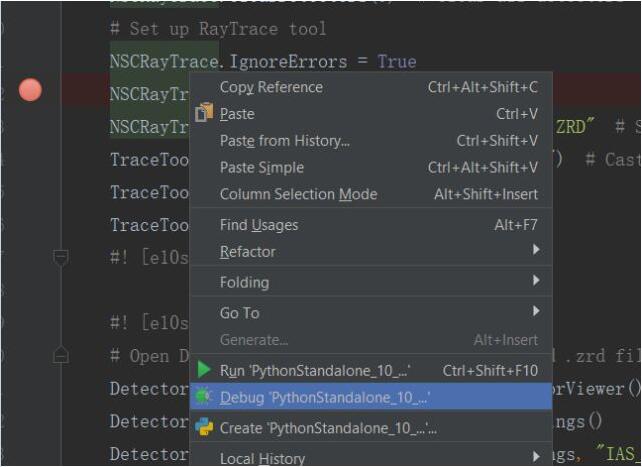The image size is (642, 467).
Task: Click the green Run triangle icon
Action: coord(204,371)
